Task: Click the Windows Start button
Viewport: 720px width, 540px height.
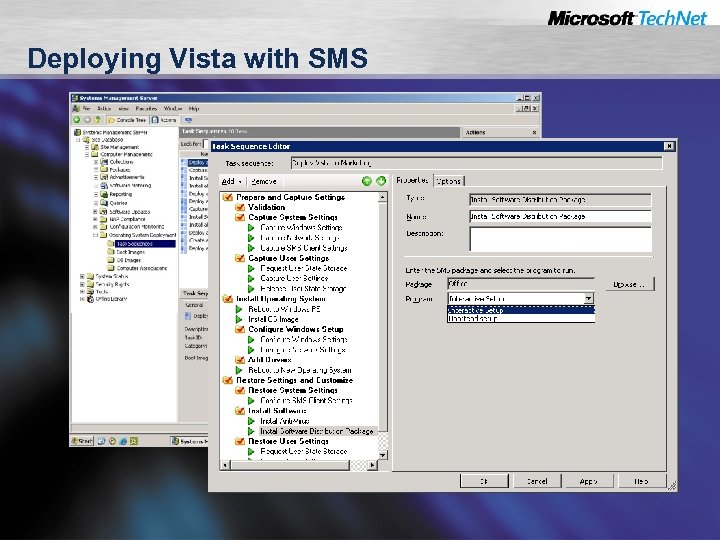Action: pyautogui.click(x=82, y=441)
